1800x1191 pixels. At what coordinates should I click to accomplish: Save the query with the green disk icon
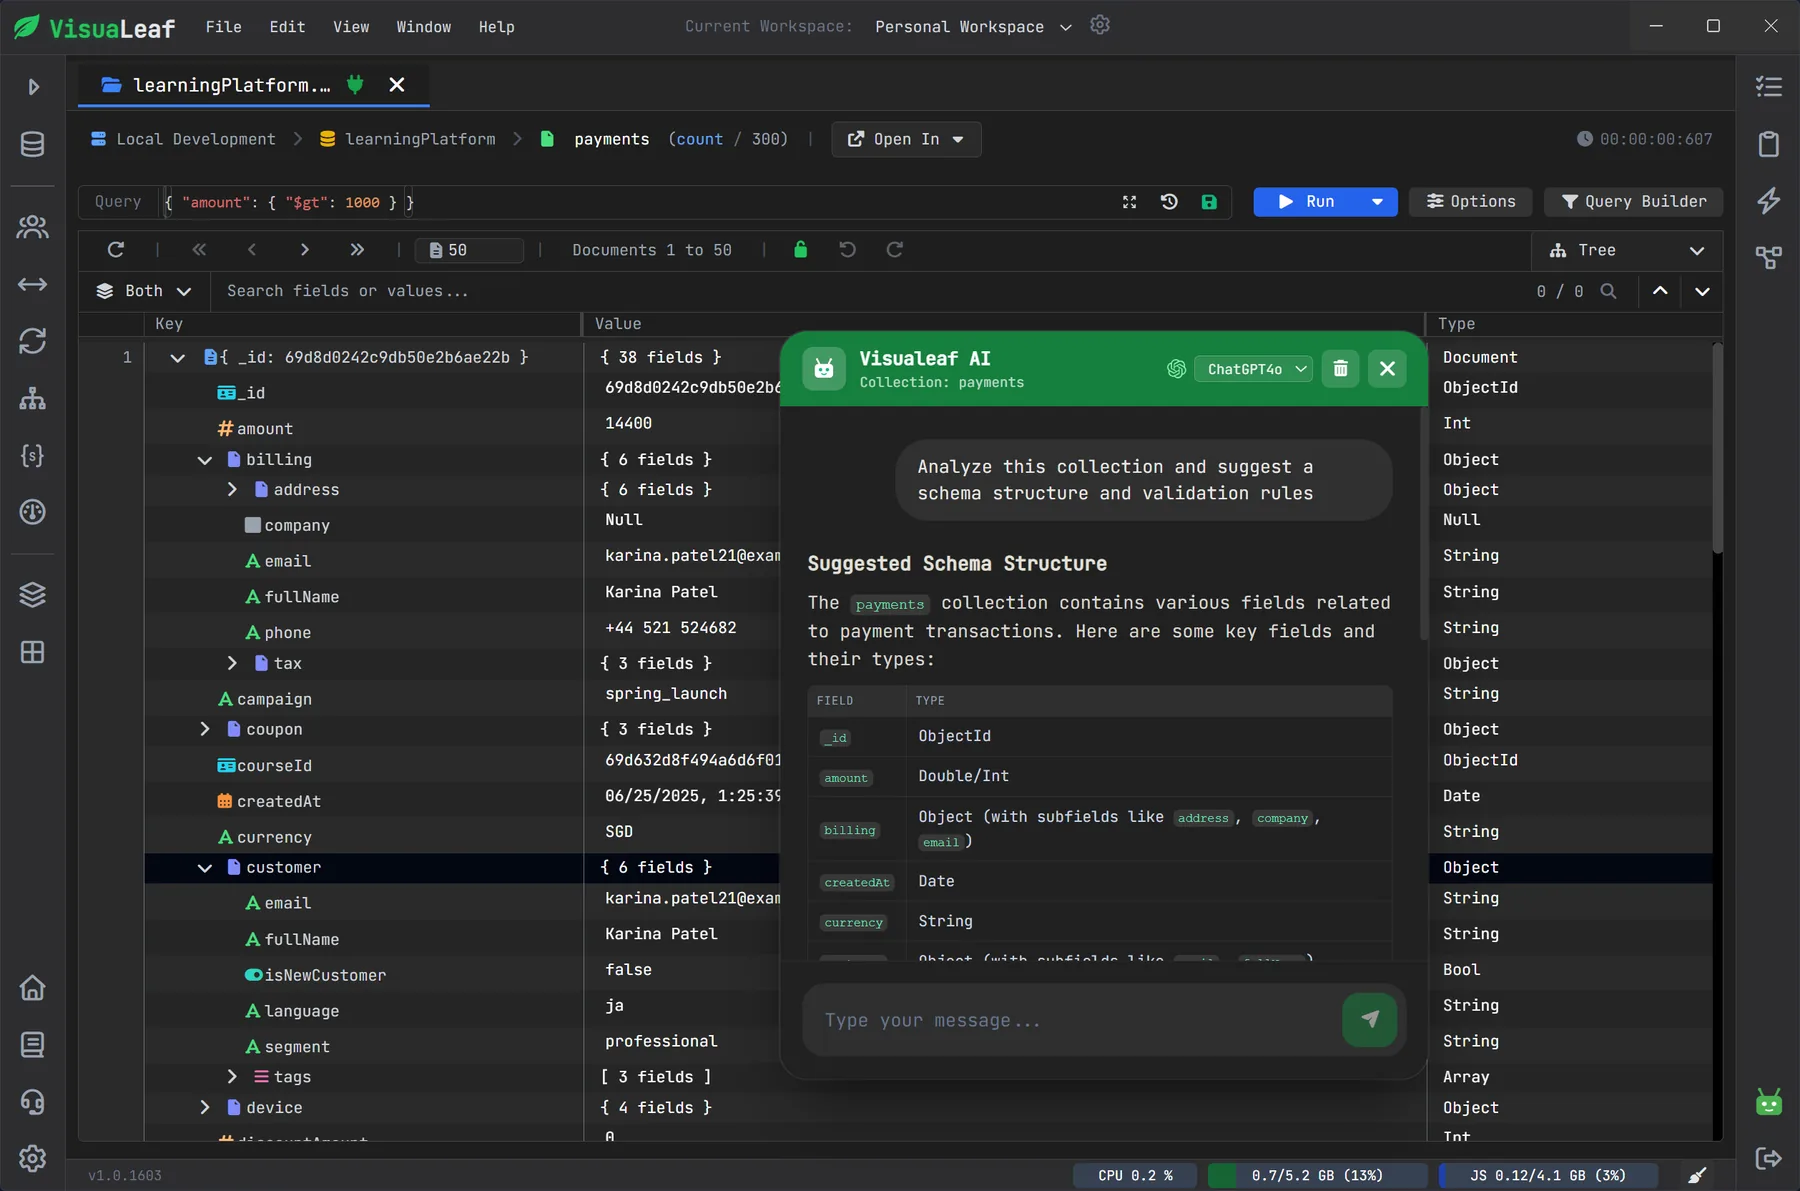[1209, 202]
